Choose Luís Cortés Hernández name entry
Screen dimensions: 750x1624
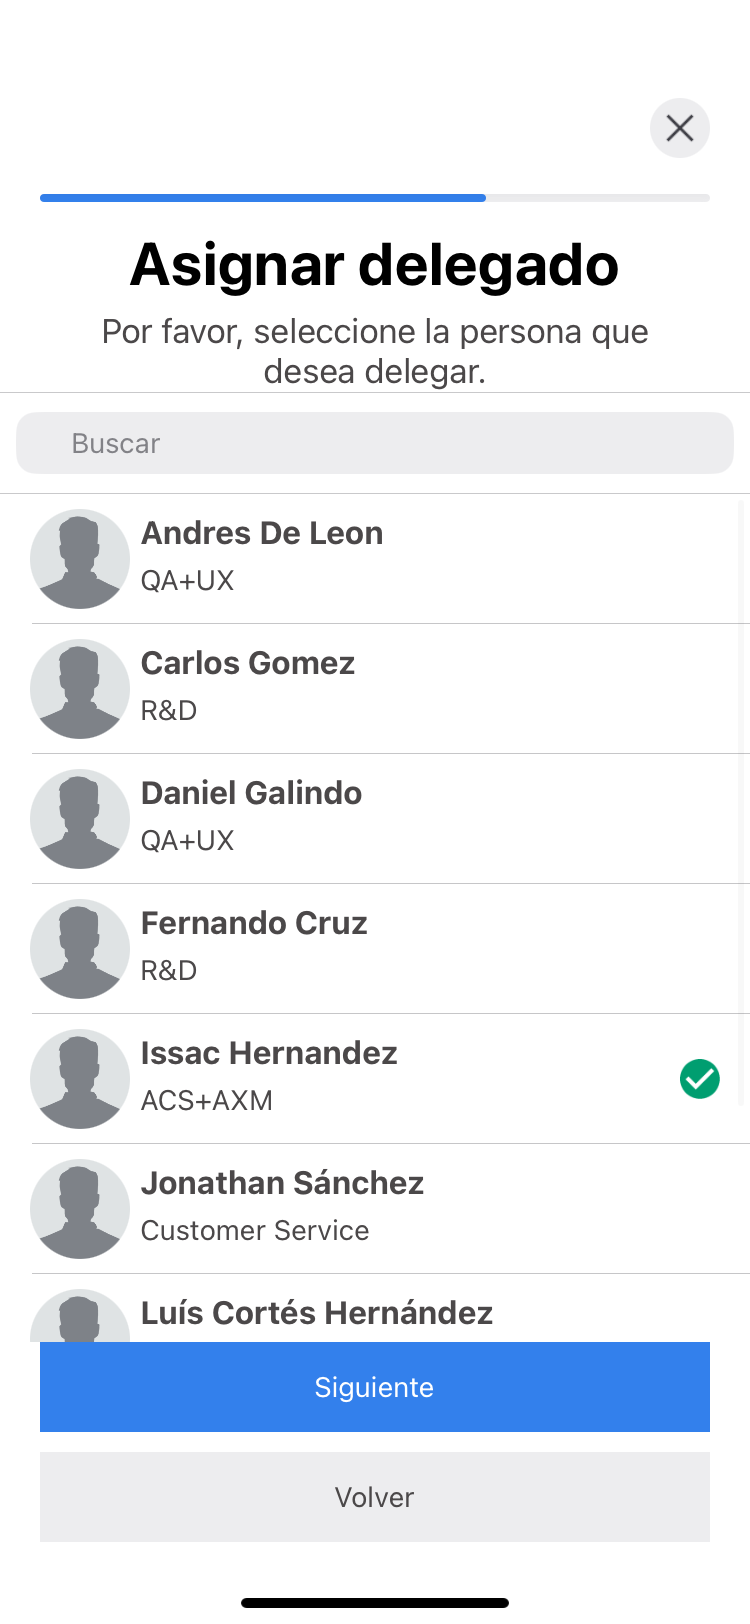coord(317,1314)
